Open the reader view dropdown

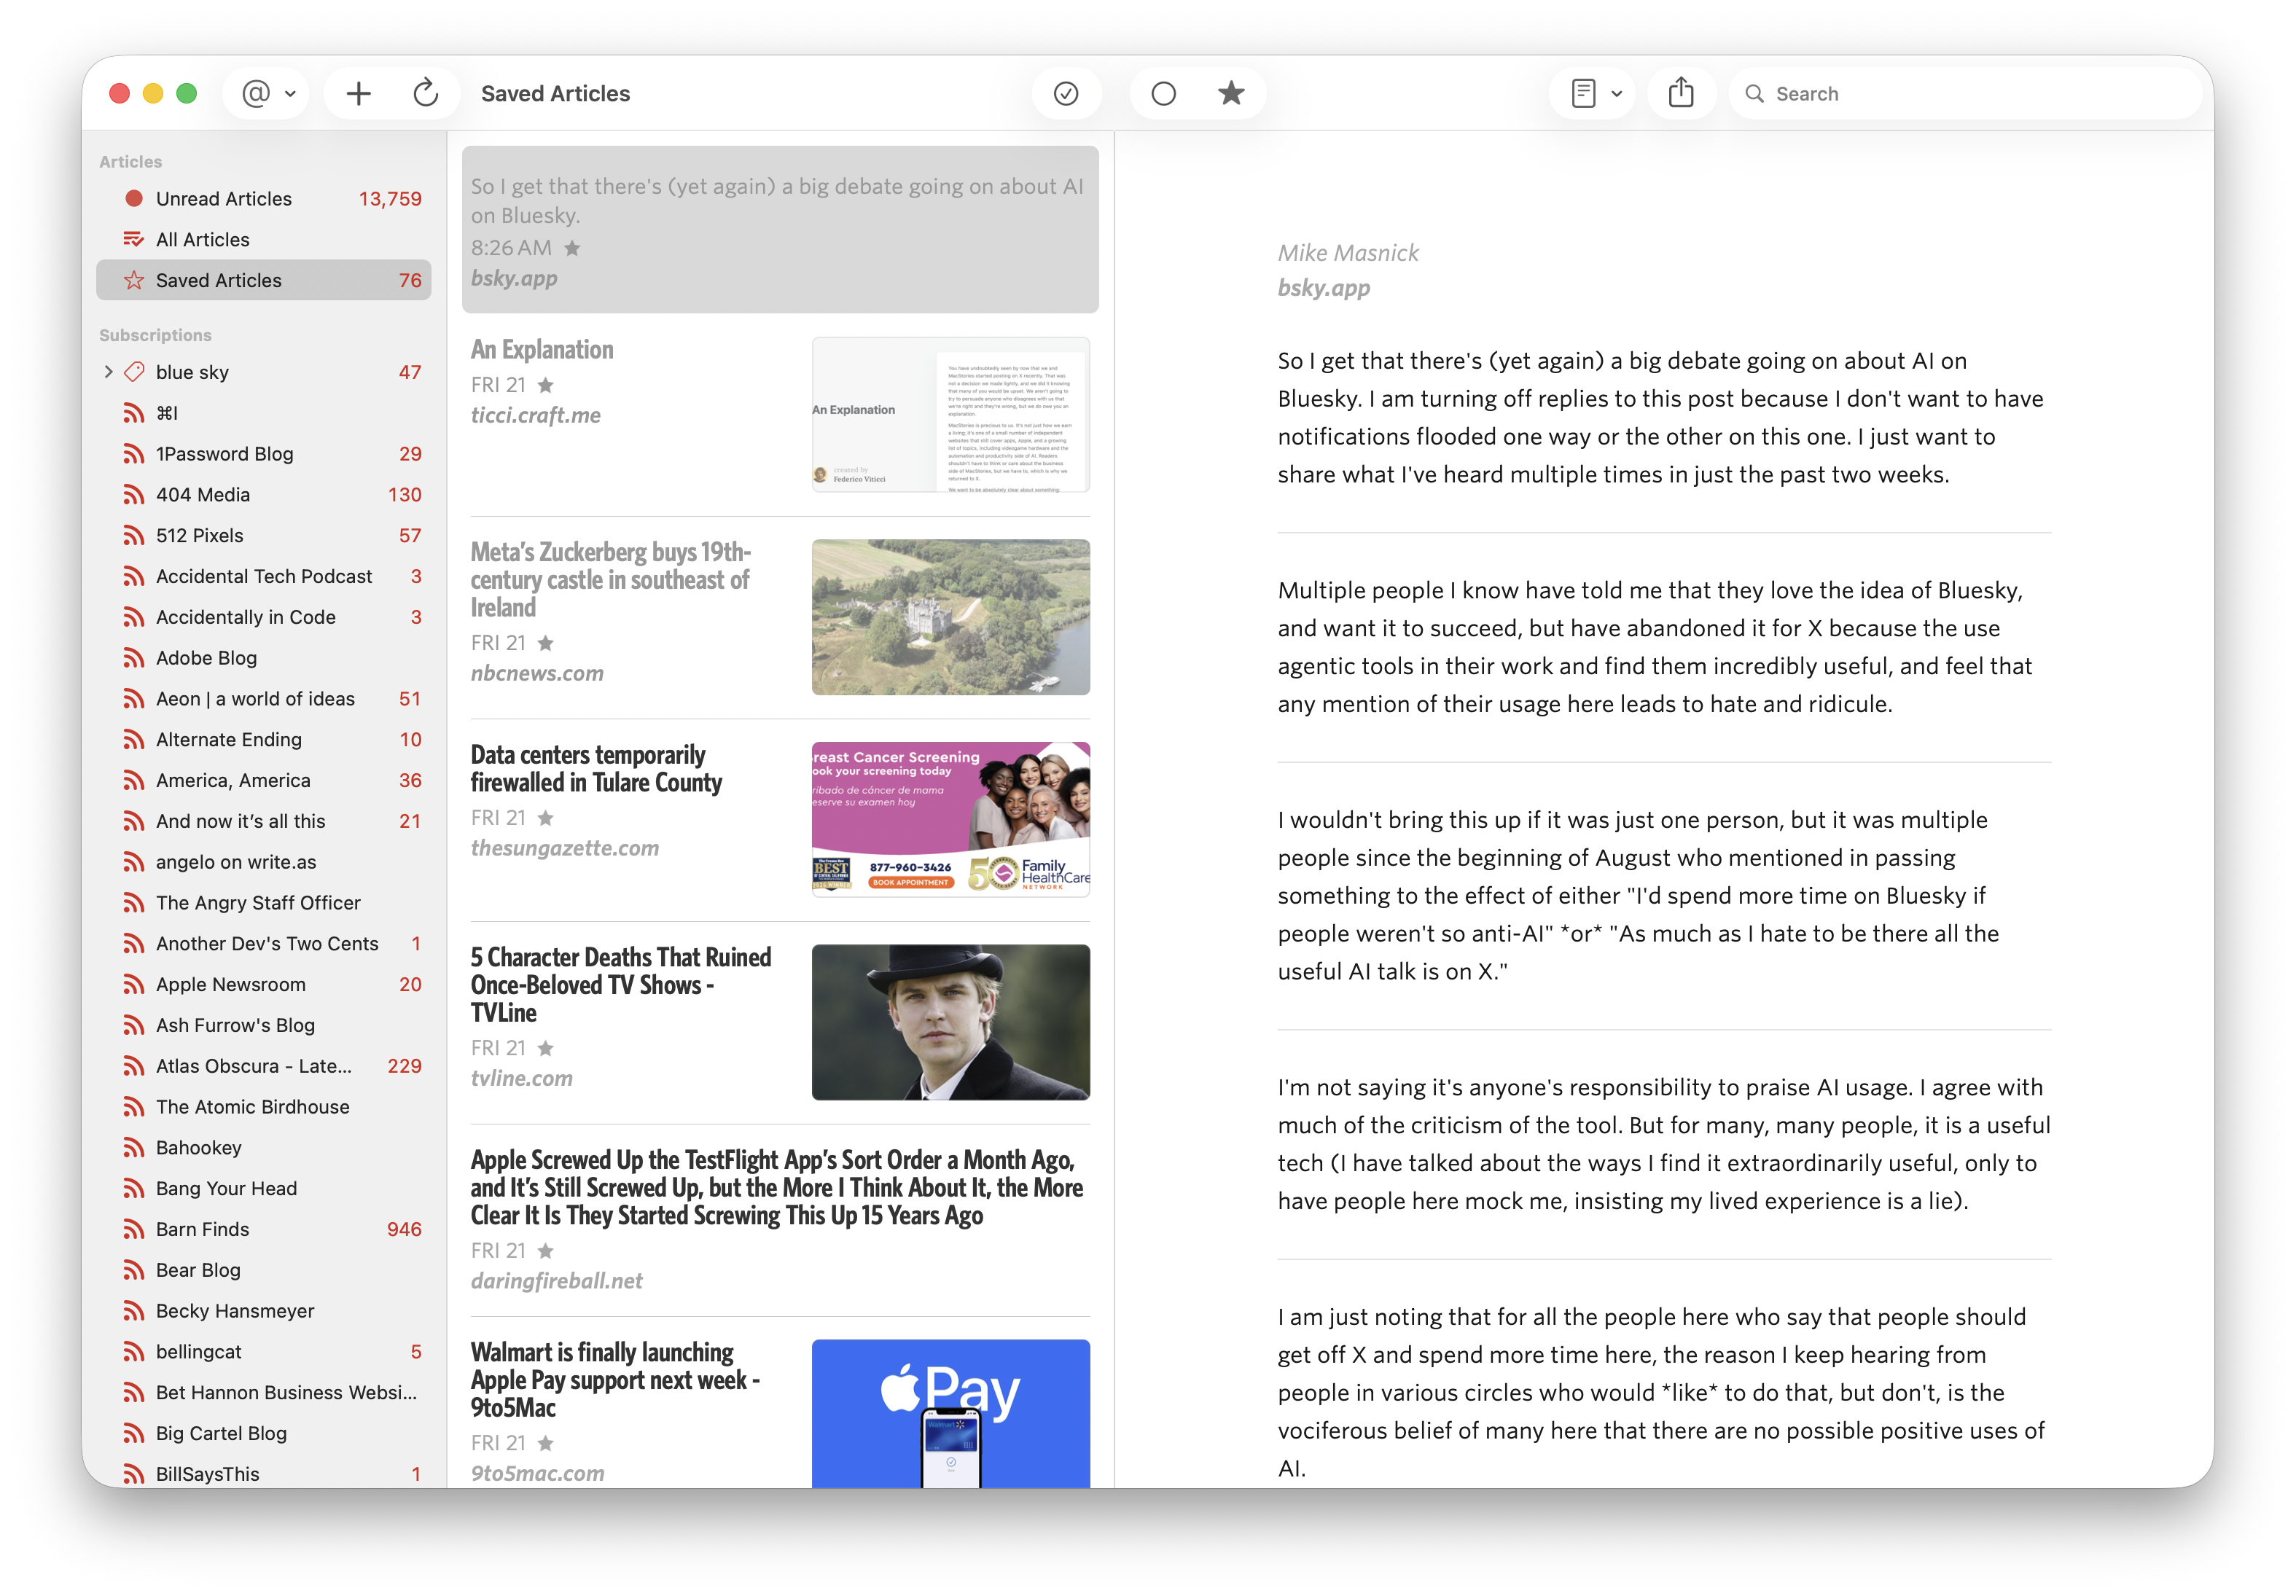[1595, 93]
